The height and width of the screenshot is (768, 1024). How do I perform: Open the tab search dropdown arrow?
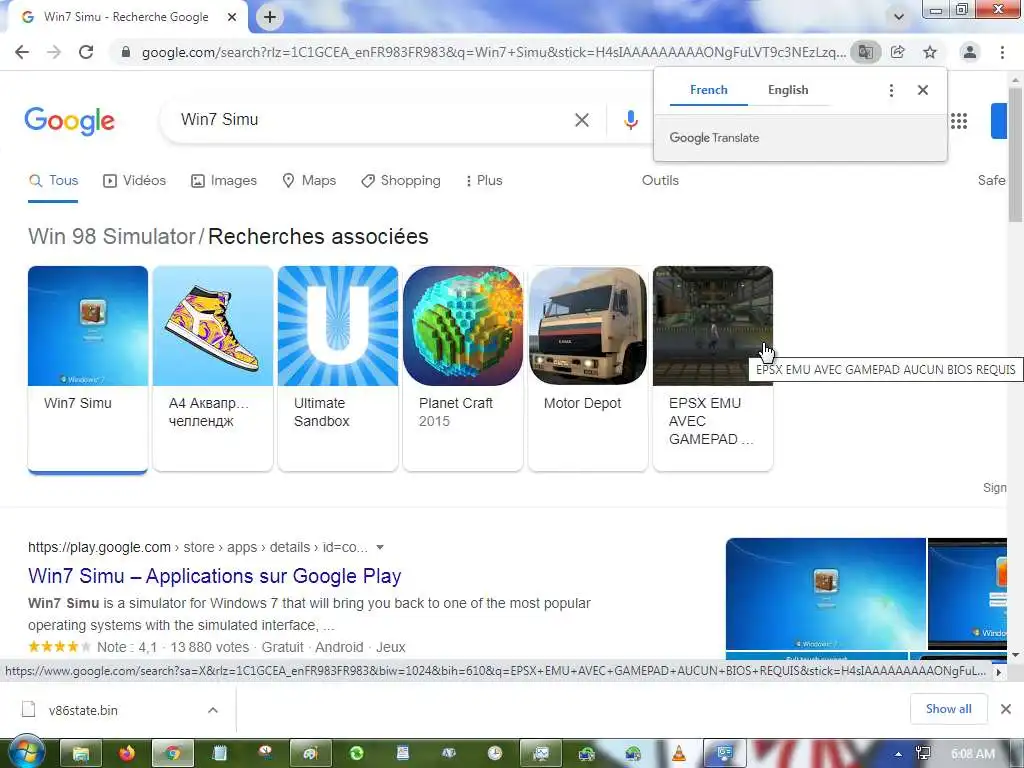click(x=899, y=17)
